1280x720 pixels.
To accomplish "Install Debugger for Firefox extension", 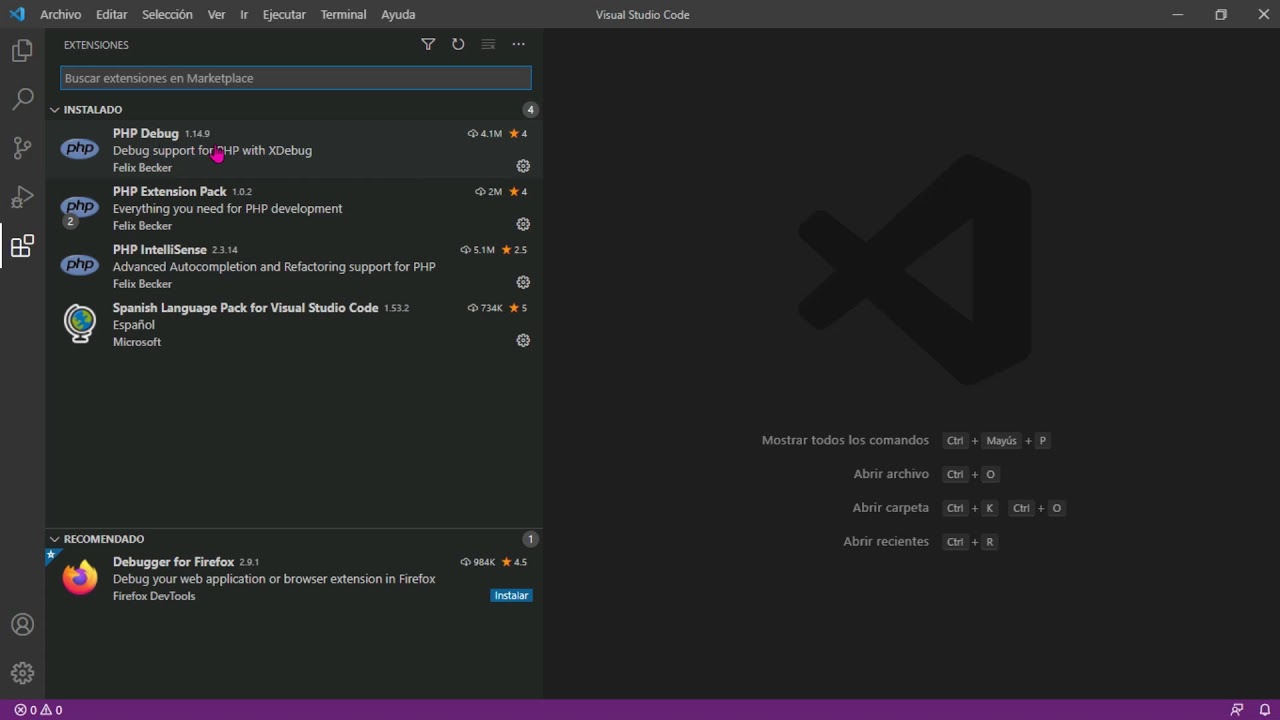I will 511,595.
